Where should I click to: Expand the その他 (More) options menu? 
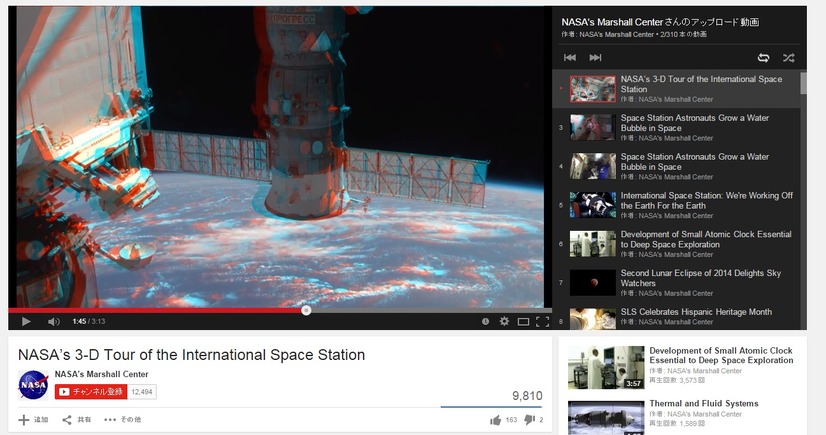pyautogui.click(x=123, y=420)
